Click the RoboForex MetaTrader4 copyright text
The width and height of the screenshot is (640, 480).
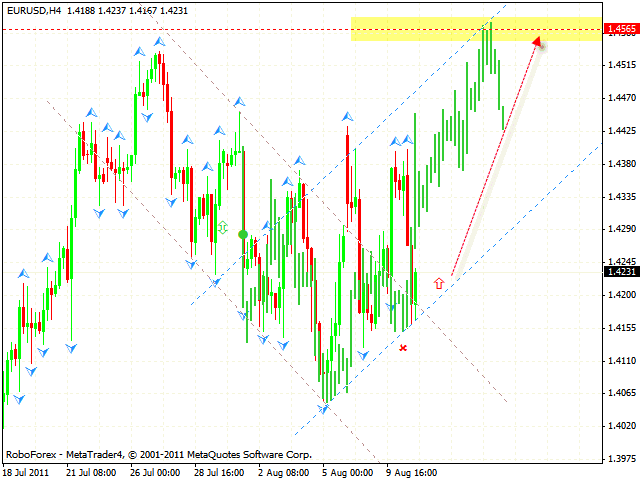click(x=159, y=454)
